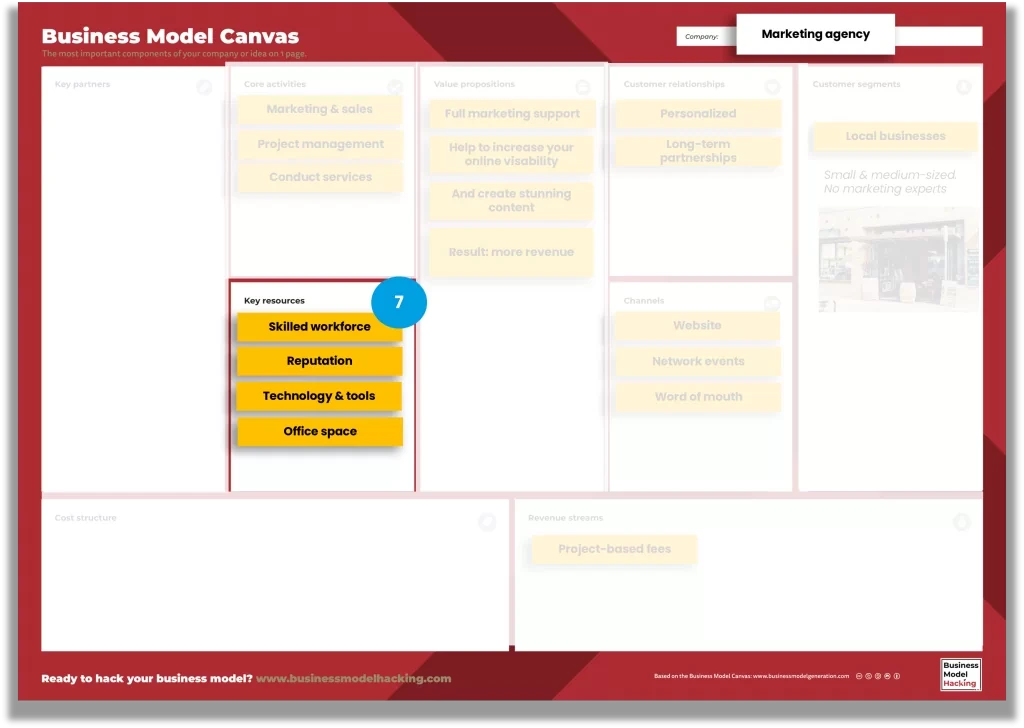The height and width of the screenshot is (728, 1024).
Task: Select the Technology & tools sticky note
Action: pos(319,396)
